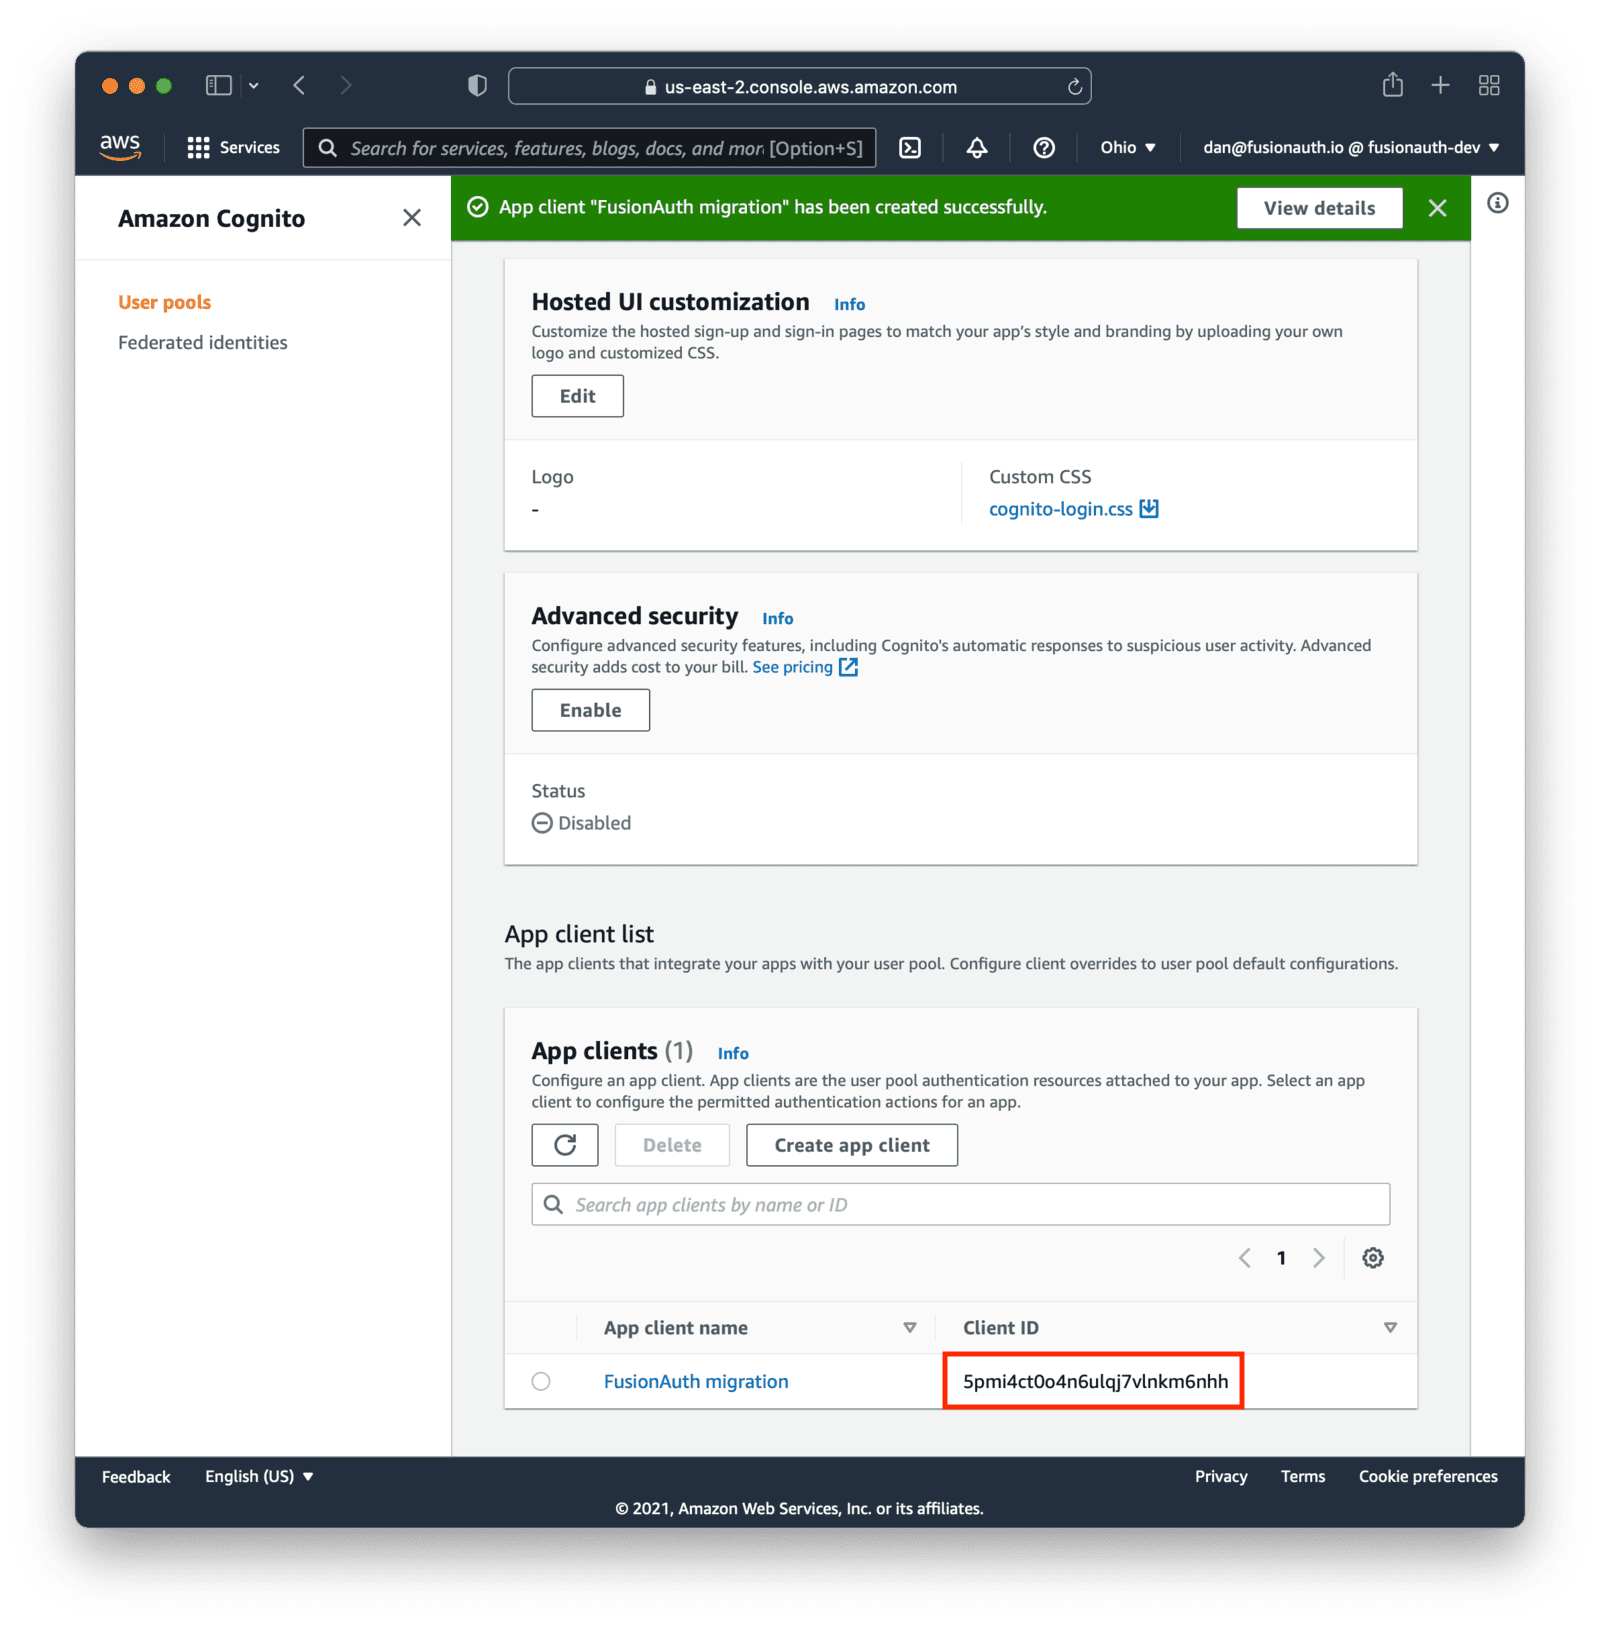Create a new app client
1600x1627 pixels.
[851, 1145]
